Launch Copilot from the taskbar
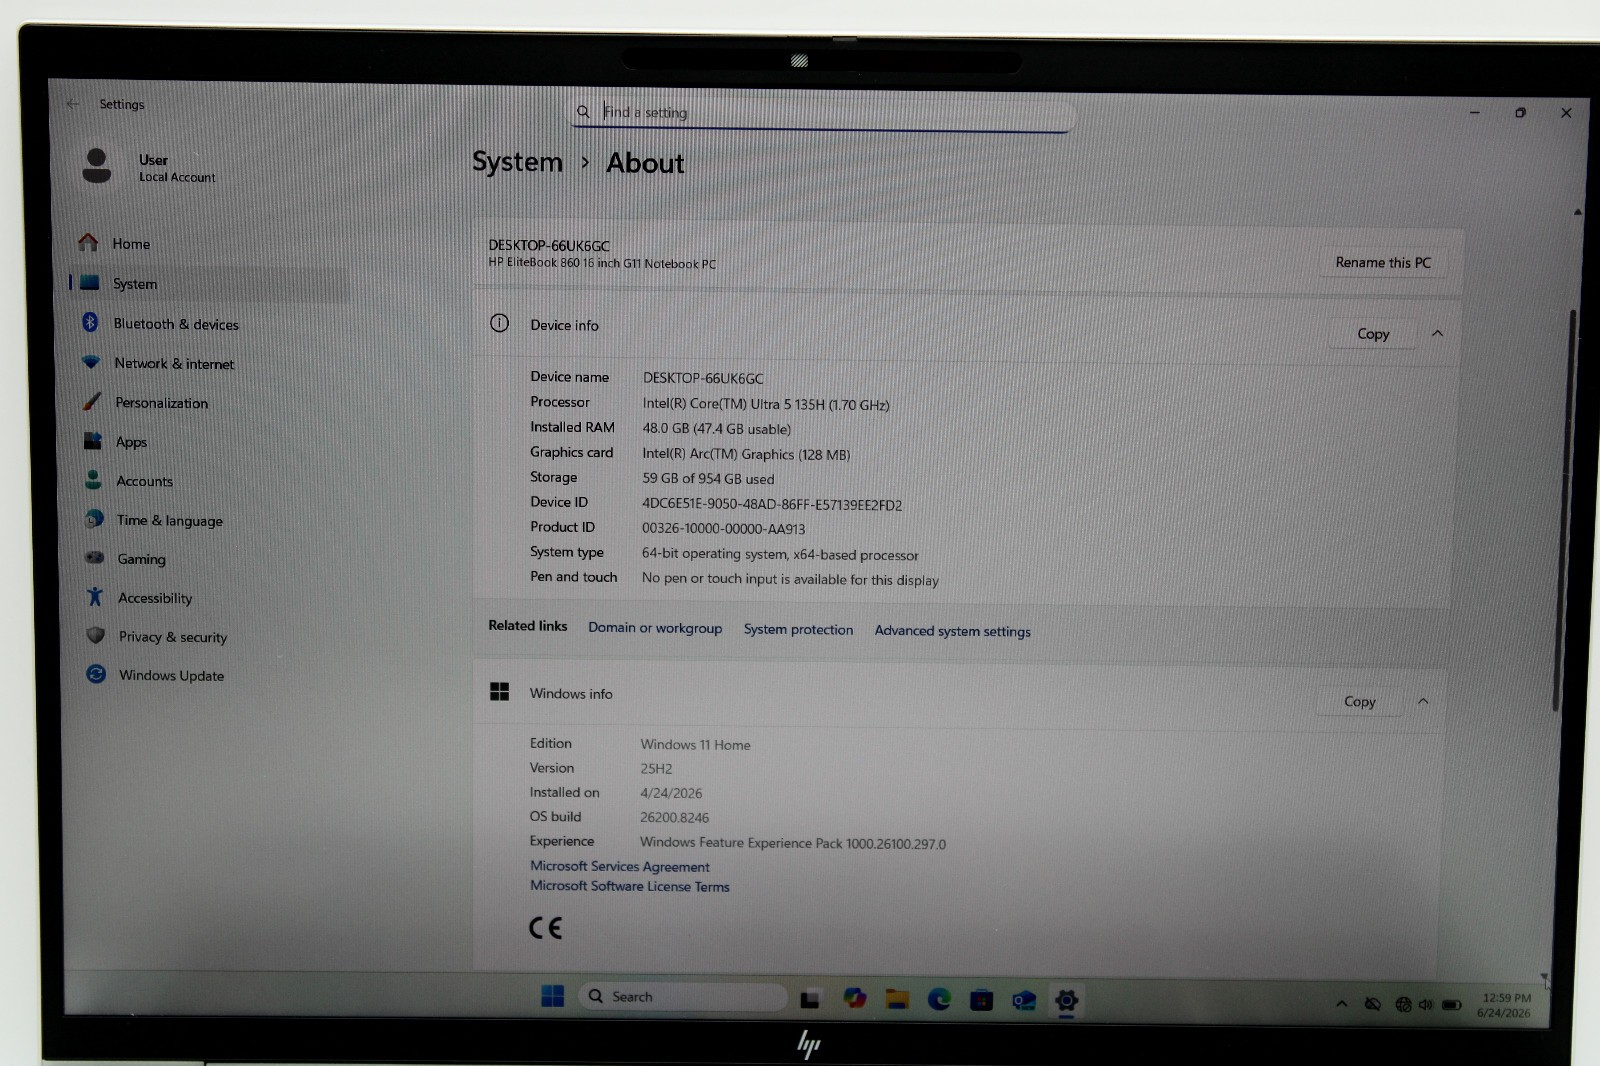This screenshot has width=1600, height=1066. point(854,998)
